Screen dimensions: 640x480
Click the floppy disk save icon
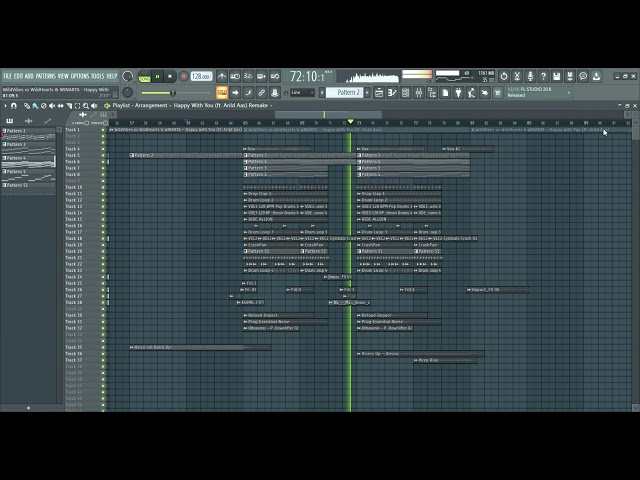(557, 76)
